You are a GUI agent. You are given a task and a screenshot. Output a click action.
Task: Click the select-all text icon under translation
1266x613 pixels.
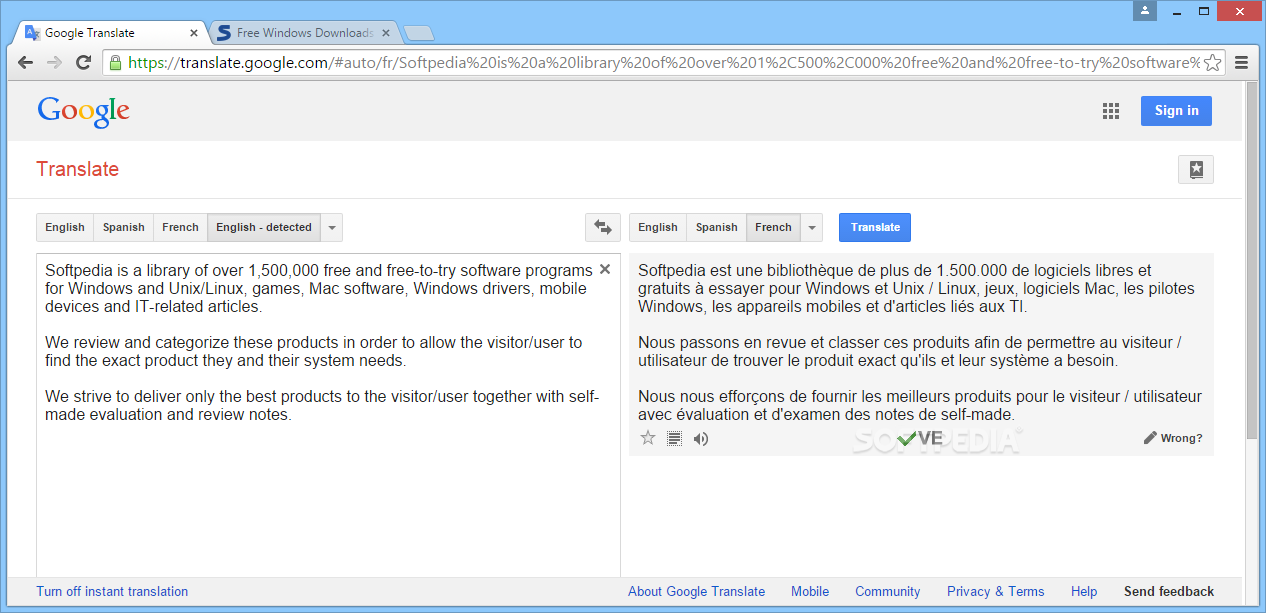pos(675,438)
